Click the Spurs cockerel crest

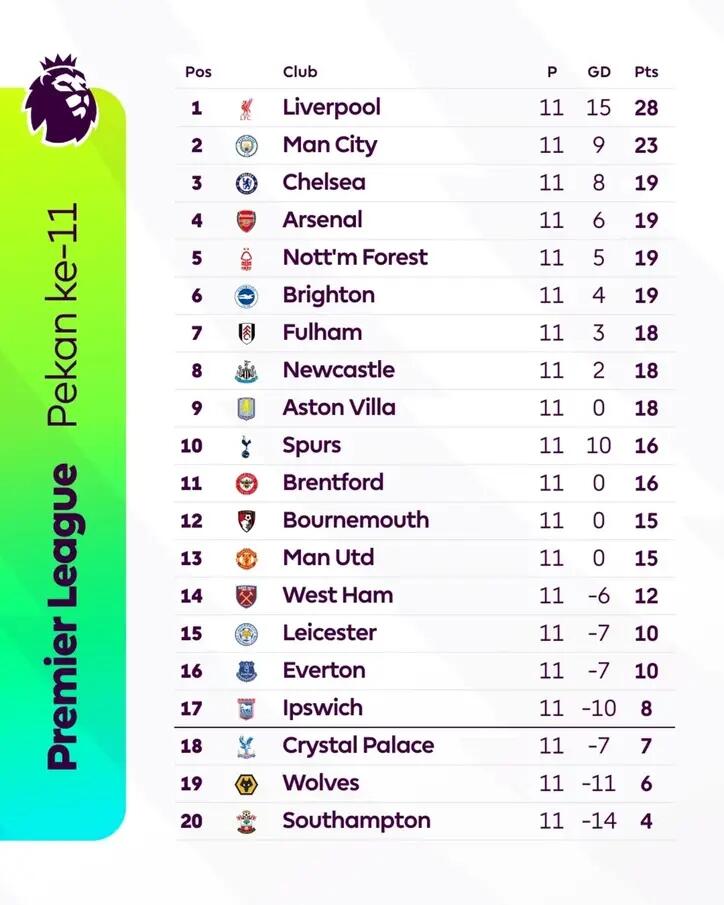[246, 446]
